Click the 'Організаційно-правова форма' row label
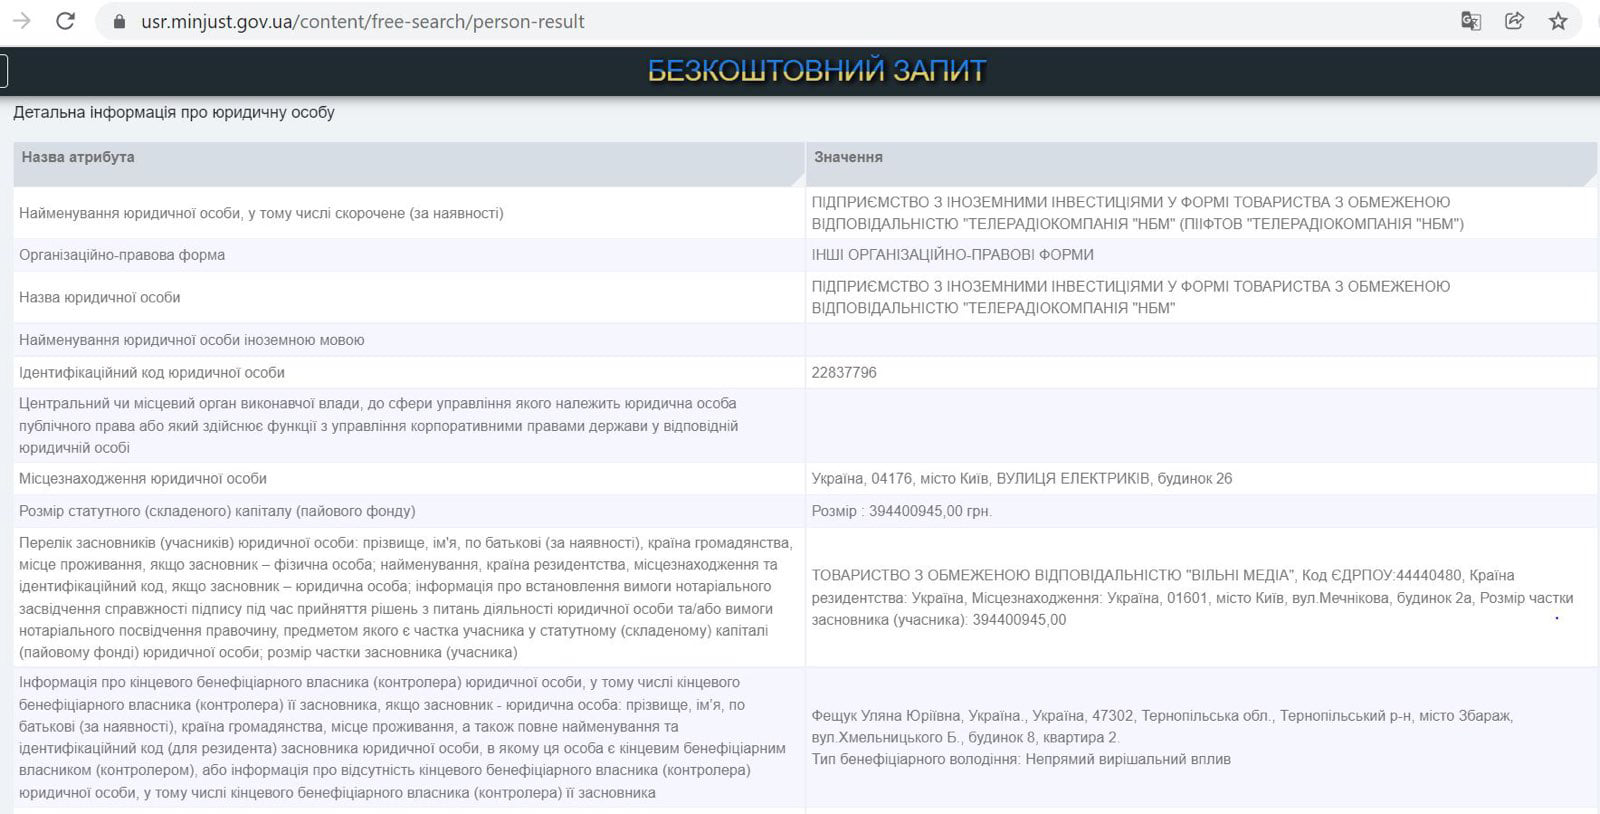The image size is (1600, 814). 122,255
